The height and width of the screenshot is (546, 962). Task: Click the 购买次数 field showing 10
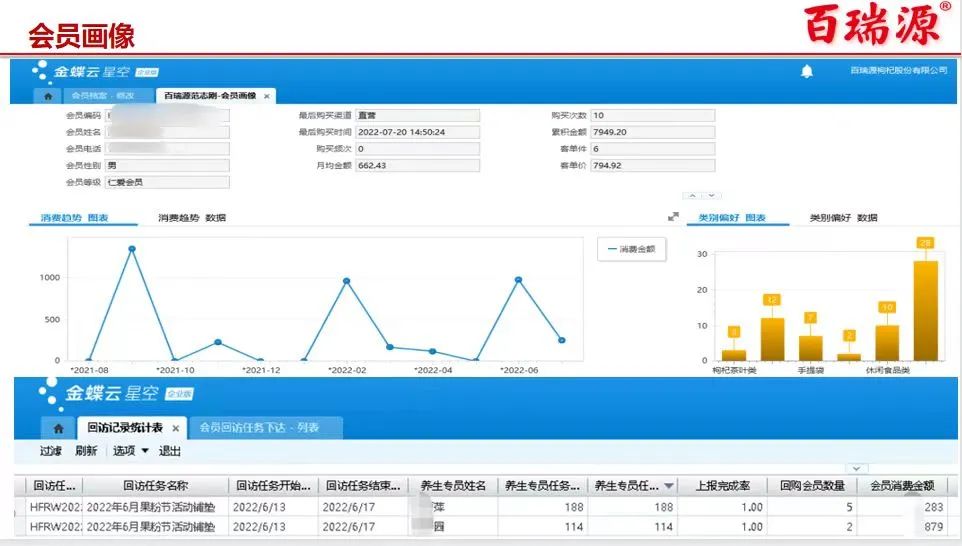coord(653,115)
